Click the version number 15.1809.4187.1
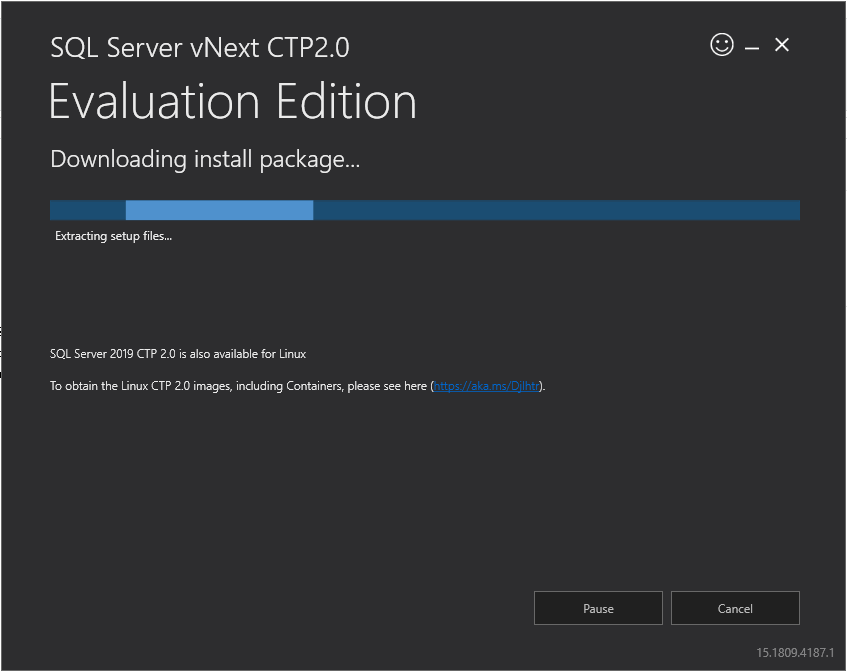Viewport: 847px width, 672px height. 794,653
